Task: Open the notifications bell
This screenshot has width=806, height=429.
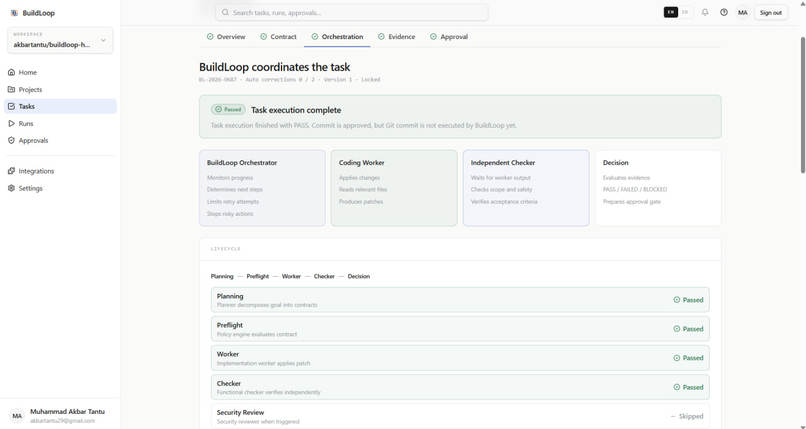Action: pos(705,12)
